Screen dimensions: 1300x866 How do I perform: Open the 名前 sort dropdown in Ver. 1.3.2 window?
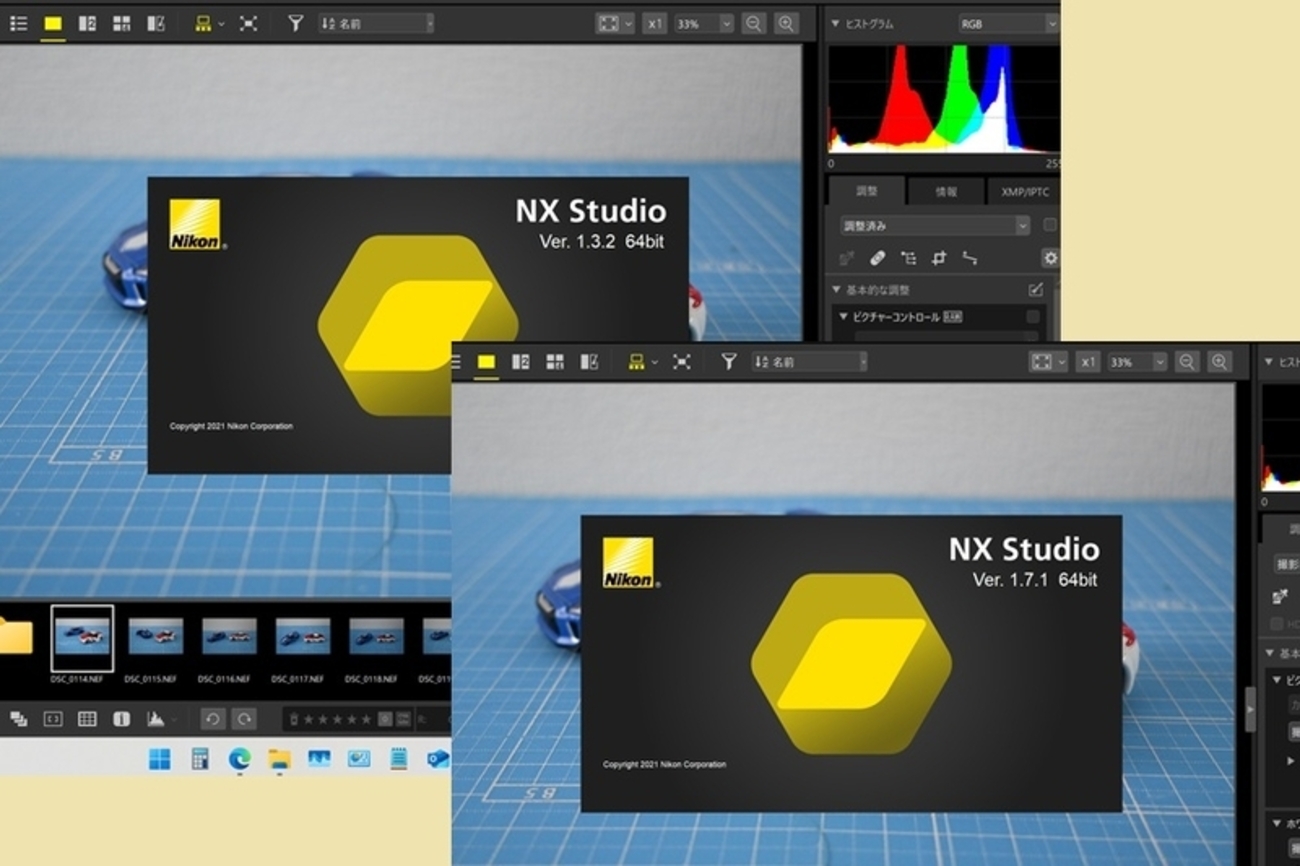click(x=376, y=23)
